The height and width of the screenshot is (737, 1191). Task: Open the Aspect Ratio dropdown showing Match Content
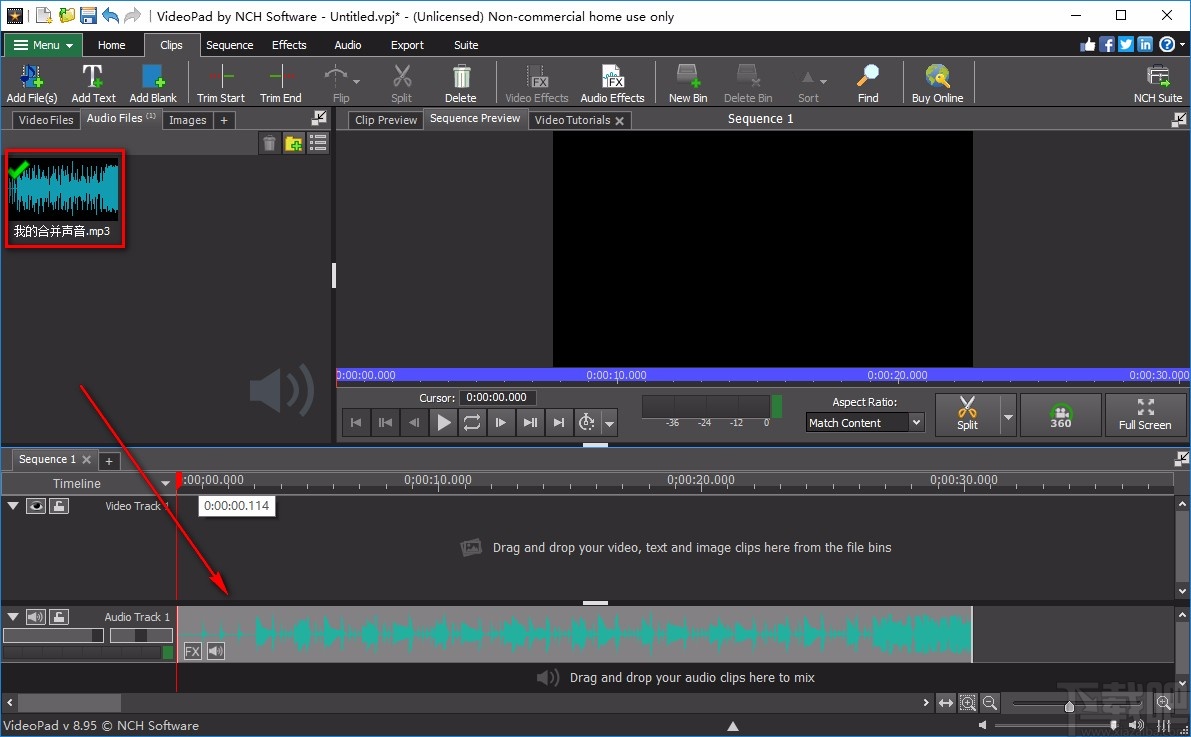point(864,422)
